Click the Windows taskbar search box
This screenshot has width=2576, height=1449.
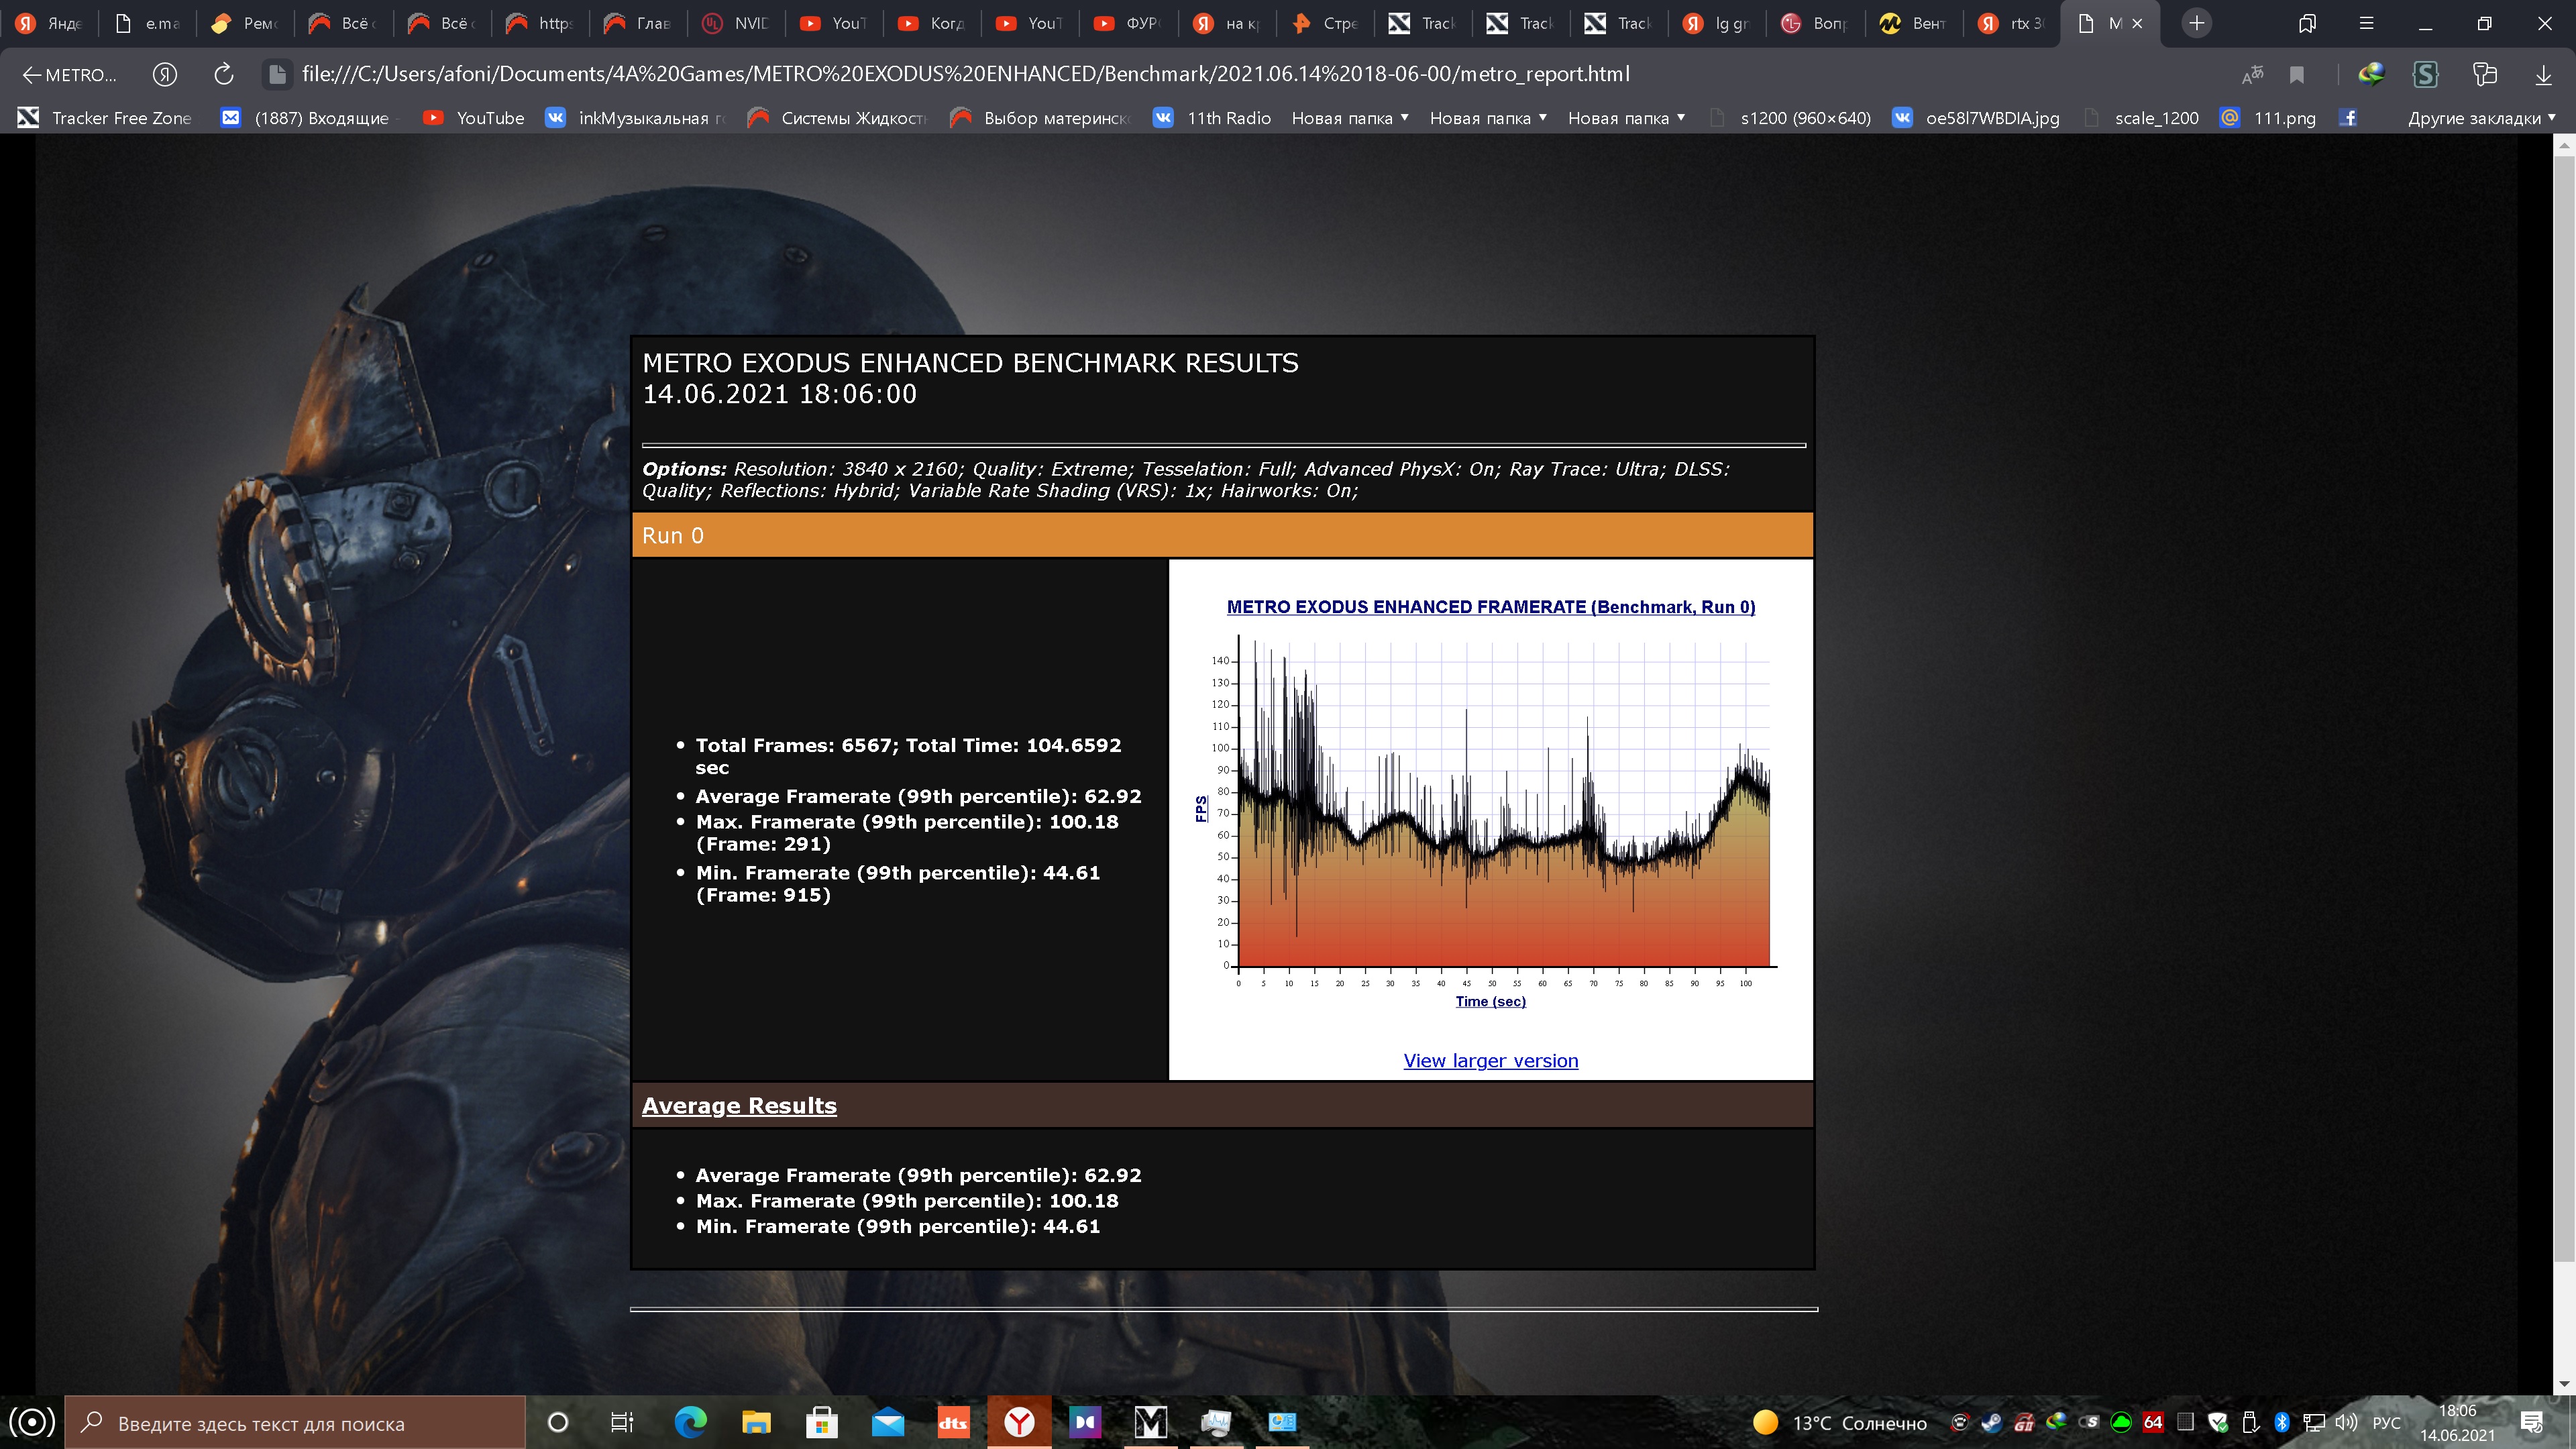(x=296, y=1423)
